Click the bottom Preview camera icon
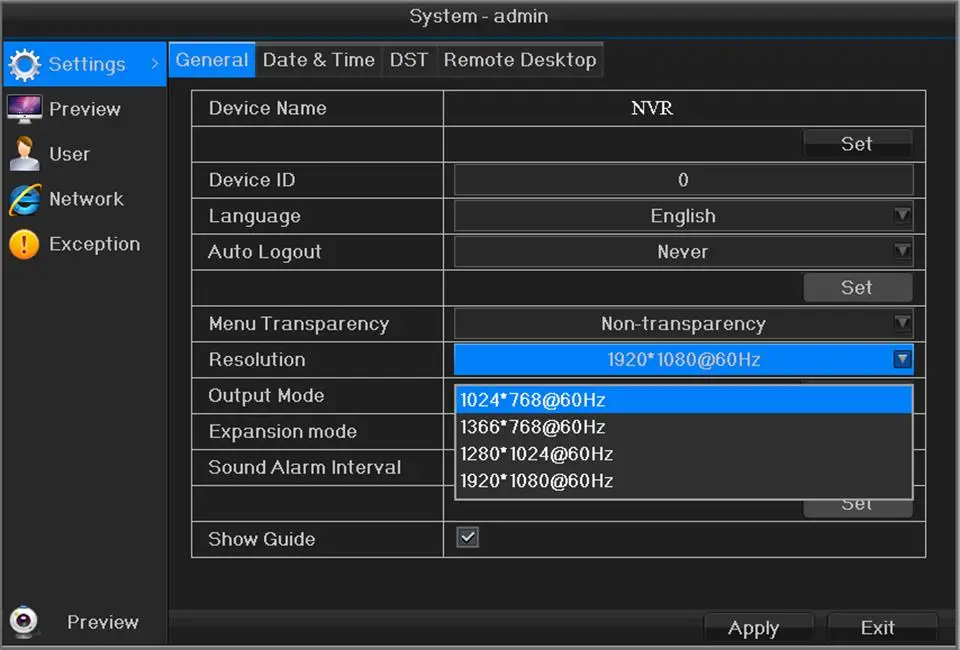The image size is (960, 650). 24,622
